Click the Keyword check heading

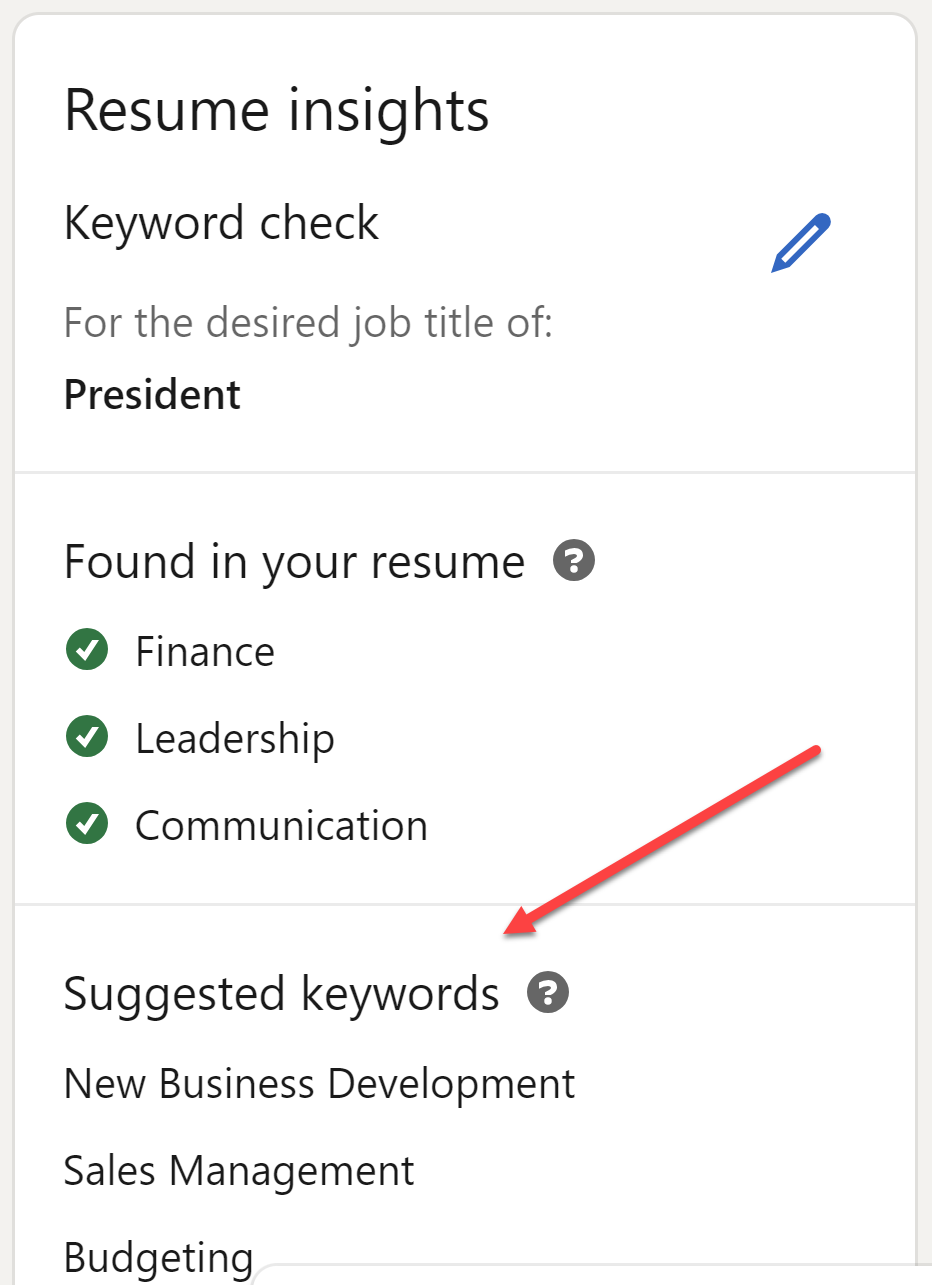pos(221,222)
